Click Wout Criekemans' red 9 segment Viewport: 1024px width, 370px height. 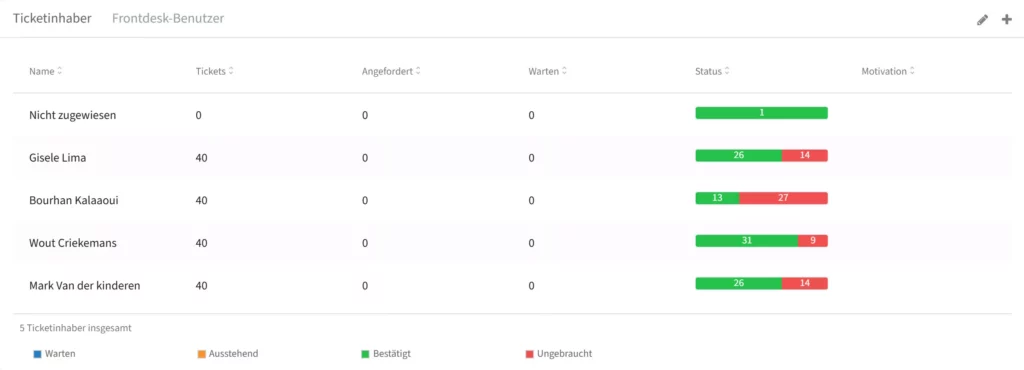pos(813,241)
